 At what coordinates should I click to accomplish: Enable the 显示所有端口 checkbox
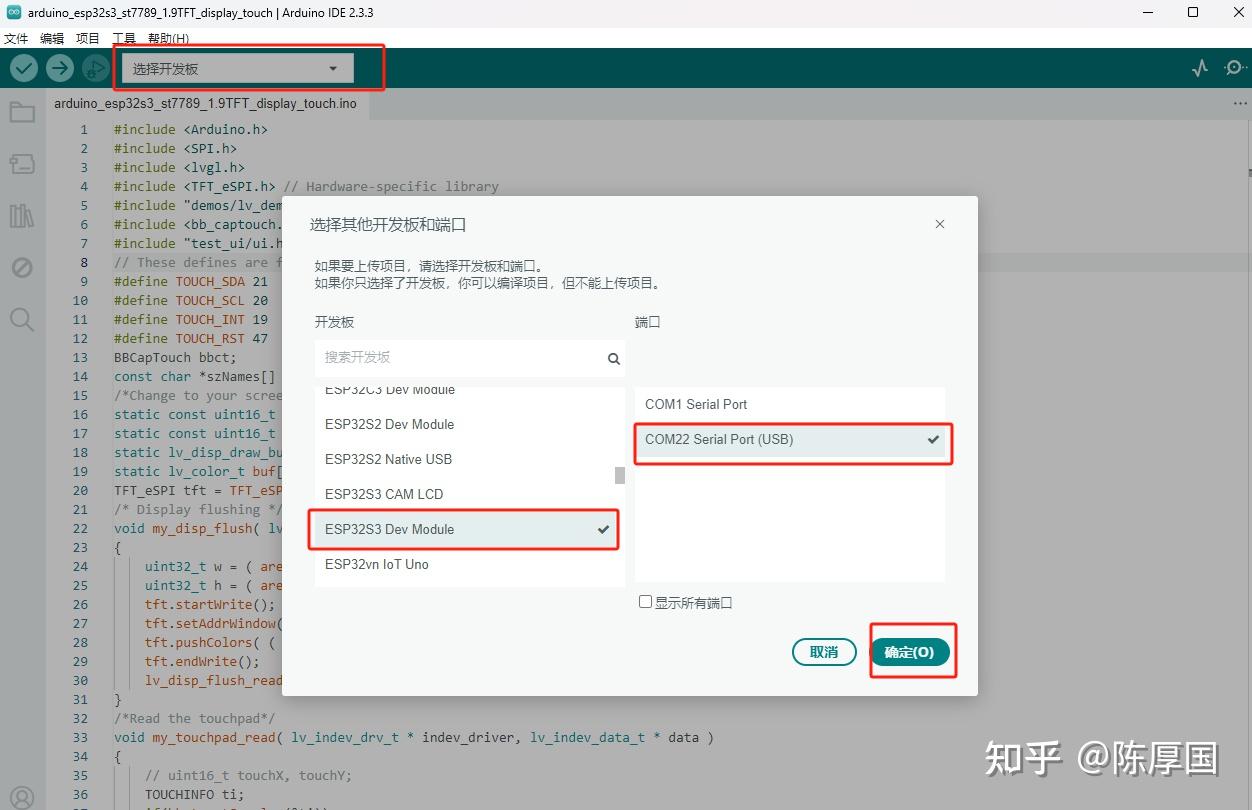click(x=645, y=601)
